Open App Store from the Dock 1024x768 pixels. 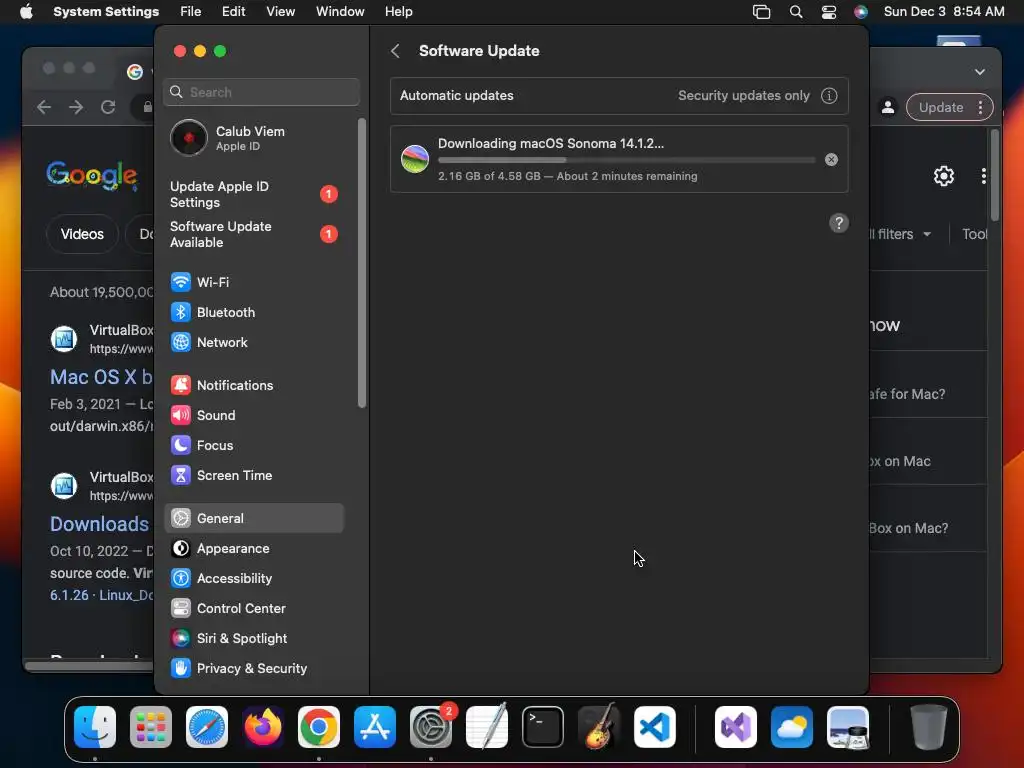375,727
